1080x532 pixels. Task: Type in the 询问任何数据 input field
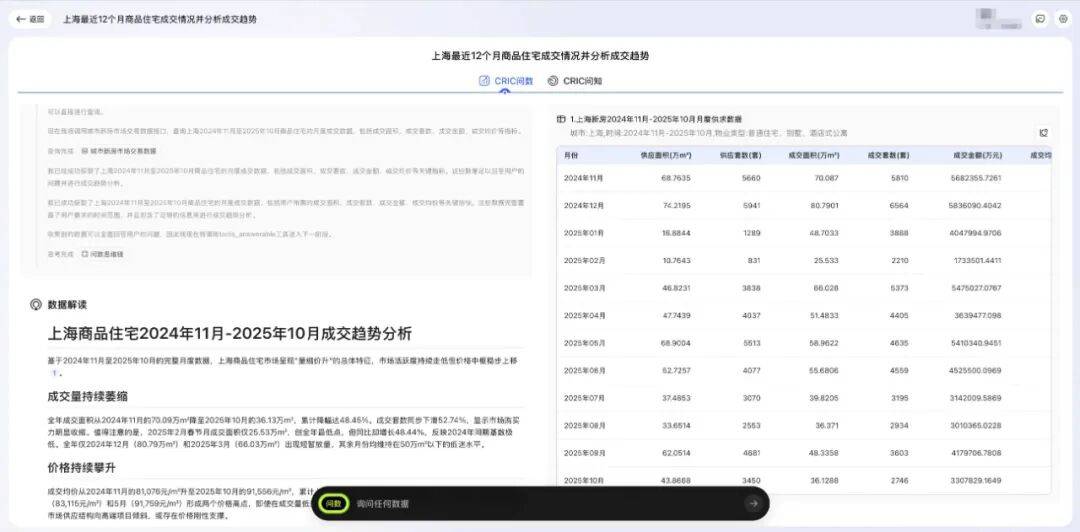click(540, 504)
